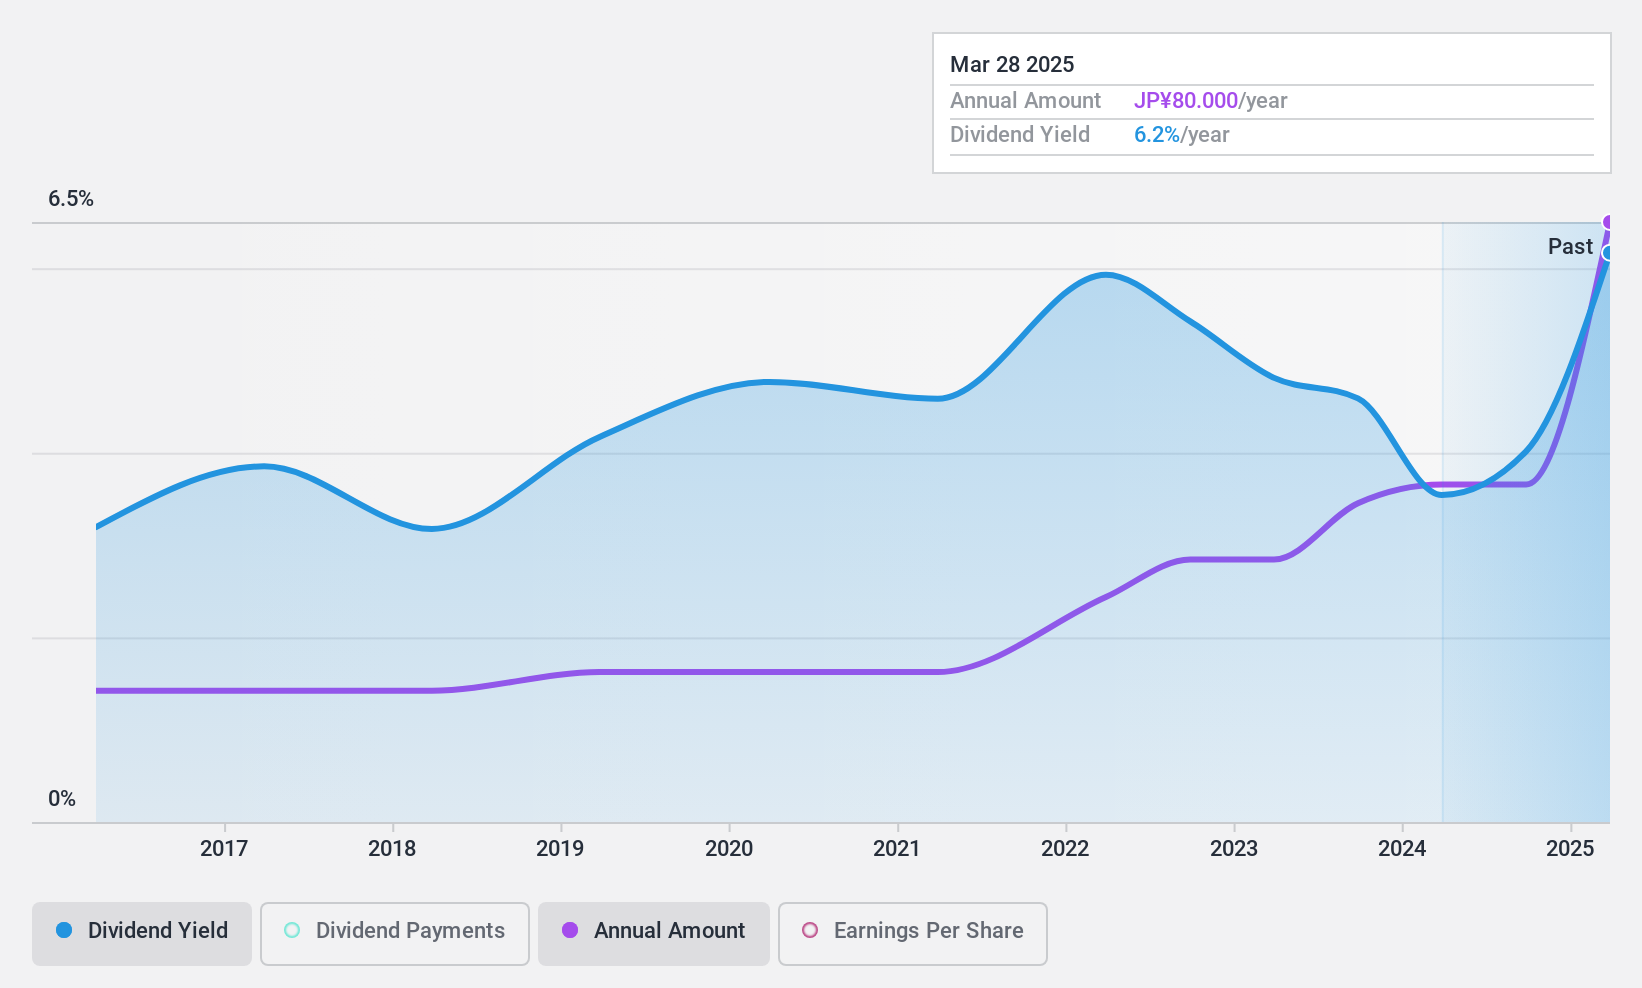Image resolution: width=1642 pixels, height=988 pixels.
Task: Click the 6.2%/year yield value
Action: (1181, 135)
